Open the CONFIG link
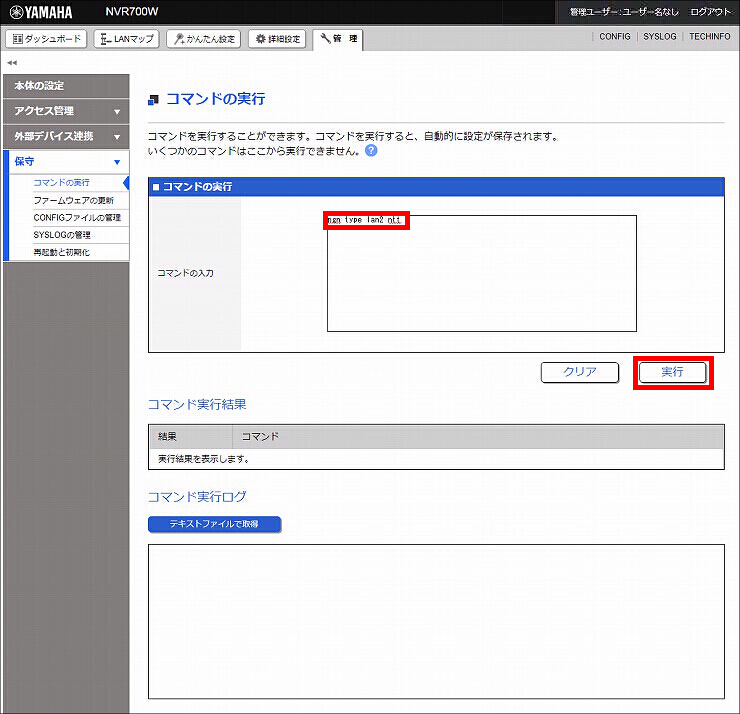This screenshot has height=714, width=740. pyautogui.click(x=614, y=36)
